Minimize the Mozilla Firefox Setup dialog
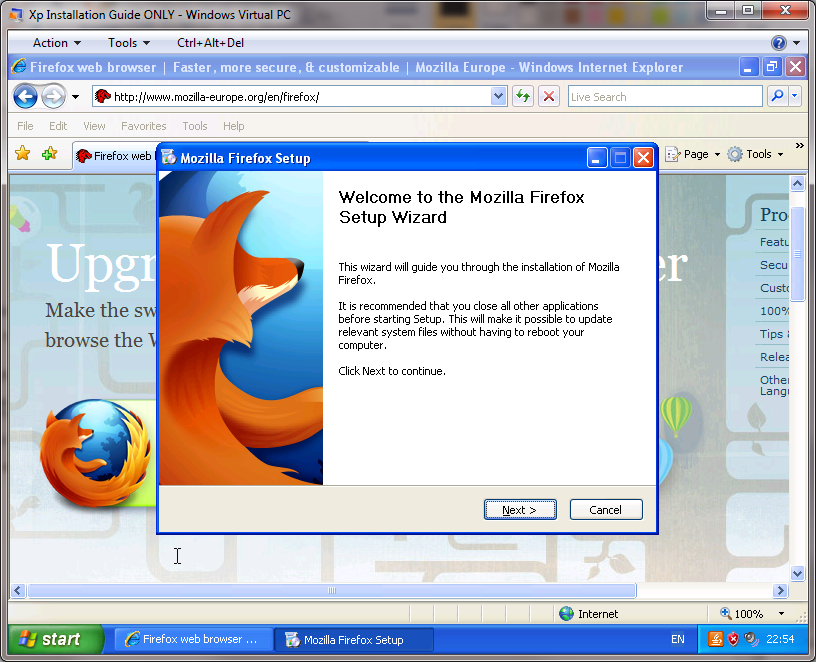The width and height of the screenshot is (816, 662). (x=596, y=158)
